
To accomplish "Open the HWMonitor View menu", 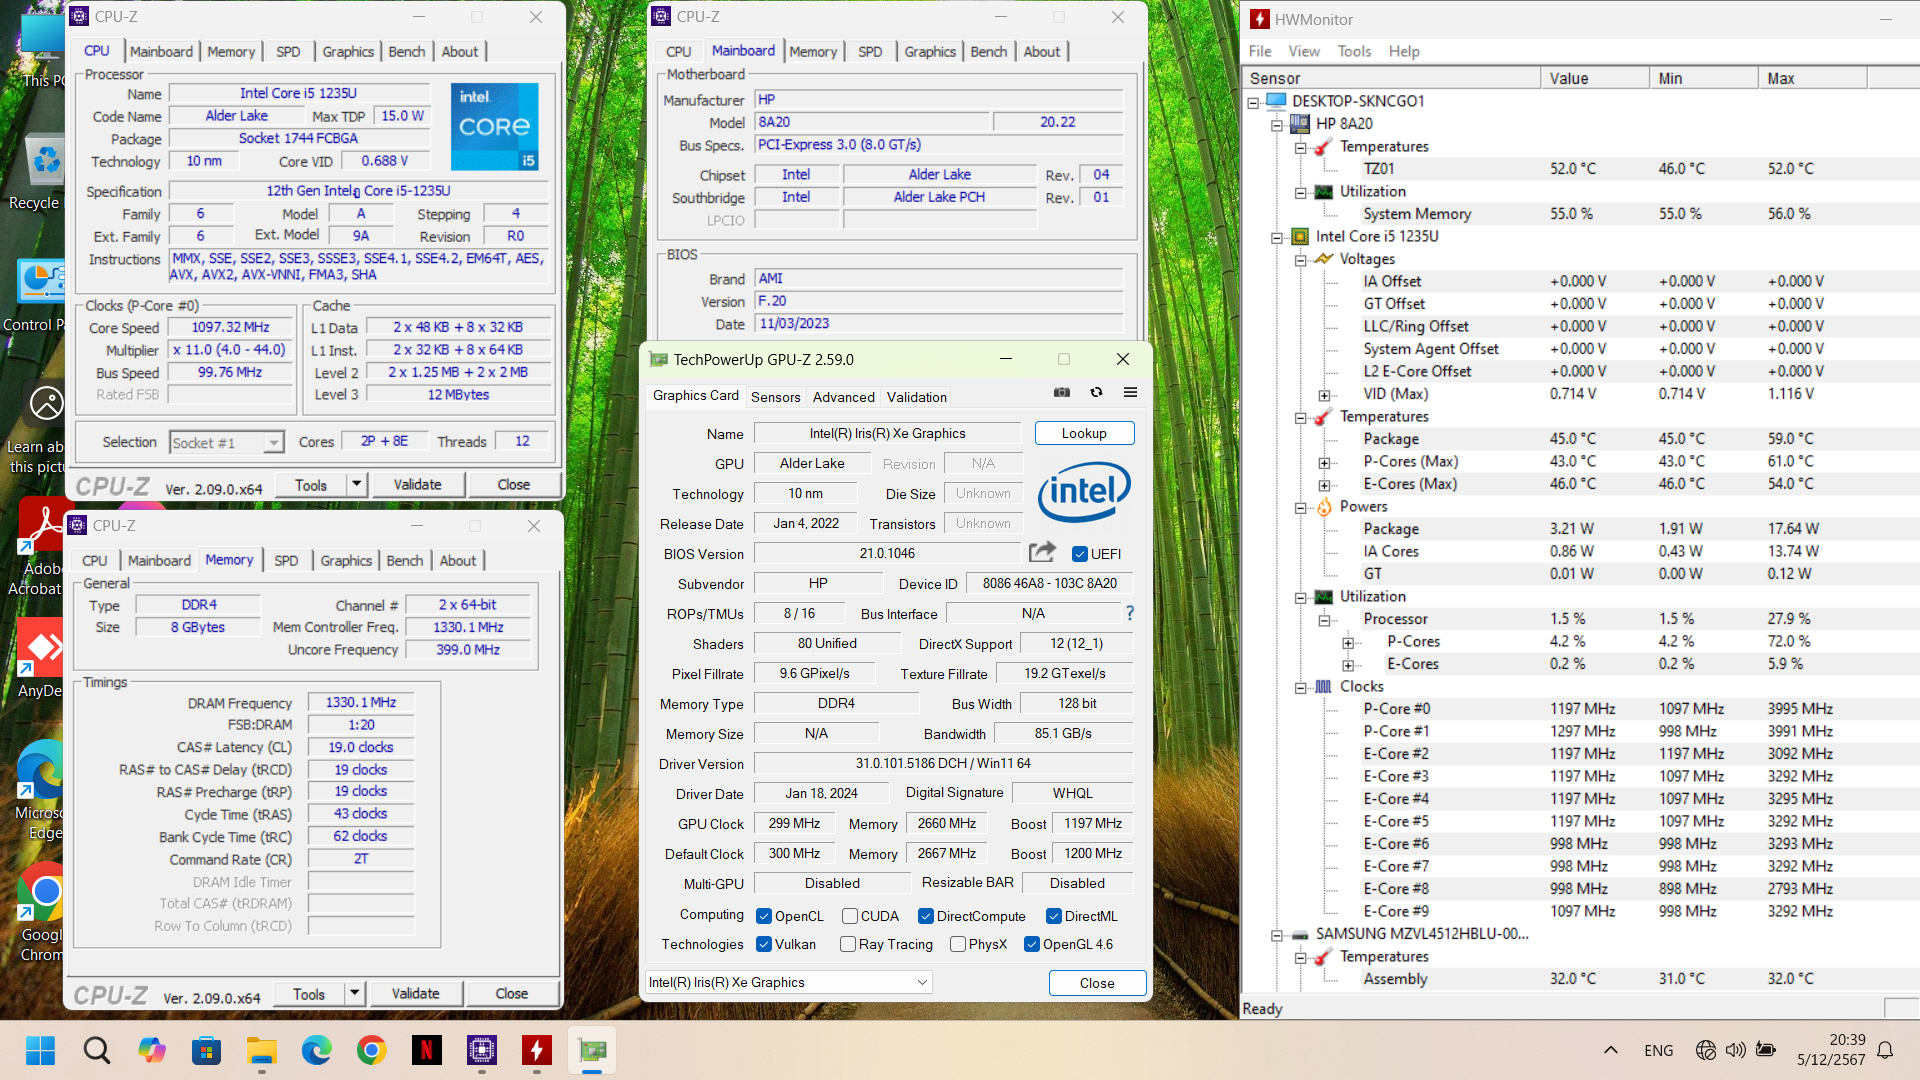I will pos(1303,51).
